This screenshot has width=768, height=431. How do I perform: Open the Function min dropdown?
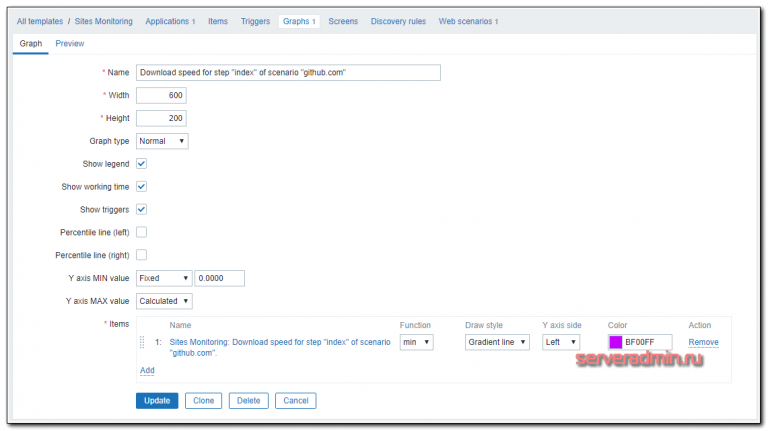tap(416, 342)
